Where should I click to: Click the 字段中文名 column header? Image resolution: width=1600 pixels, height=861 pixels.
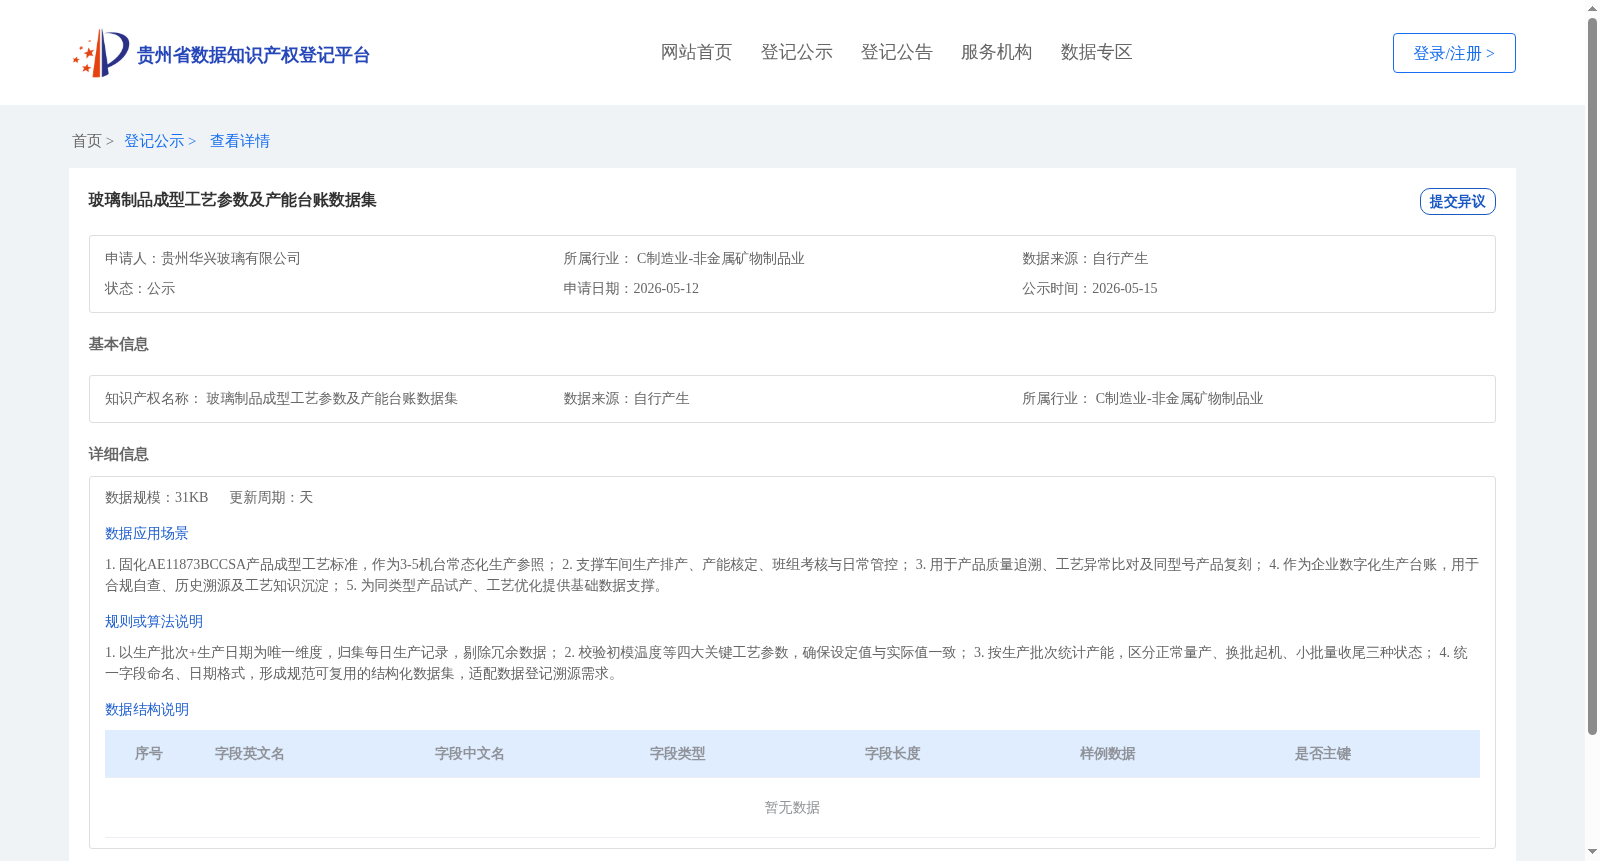(x=470, y=754)
